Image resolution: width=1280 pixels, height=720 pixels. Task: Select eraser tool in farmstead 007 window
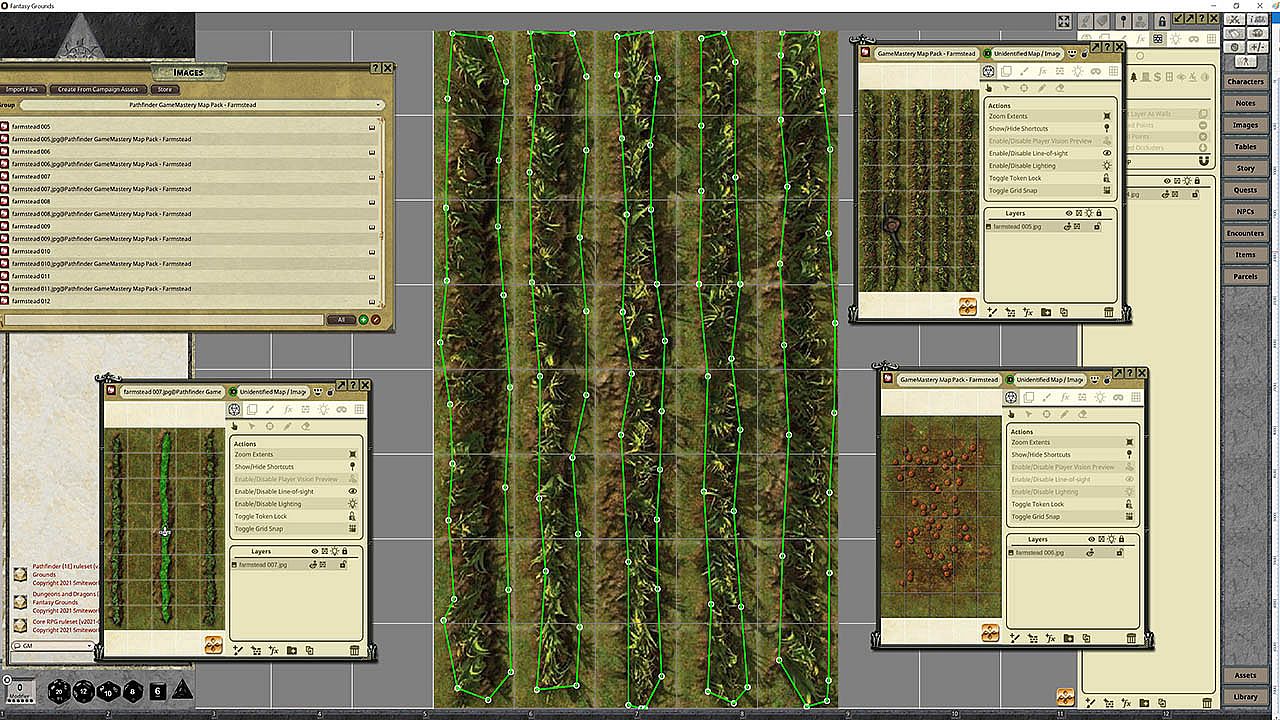[305, 426]
